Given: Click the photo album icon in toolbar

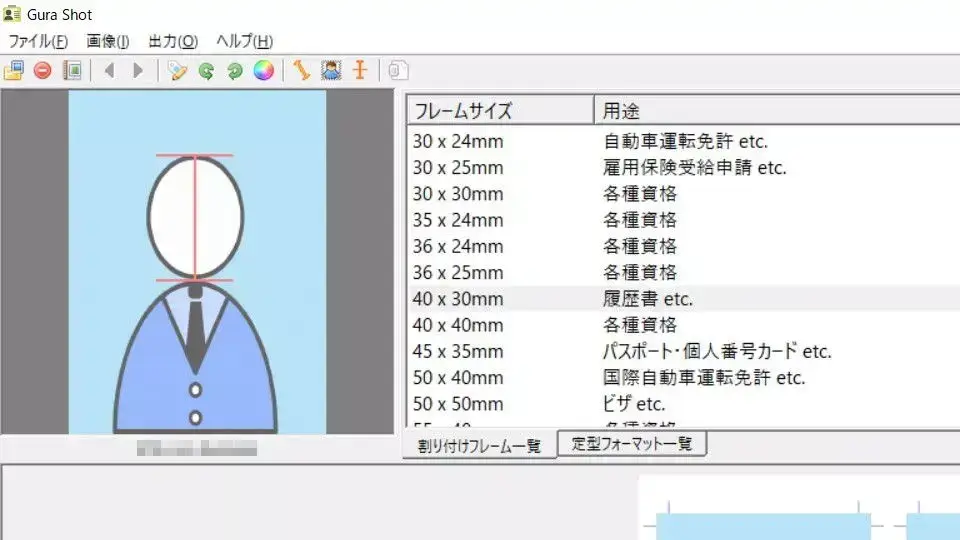Looking at the screenshot, I should coord(71,71).
